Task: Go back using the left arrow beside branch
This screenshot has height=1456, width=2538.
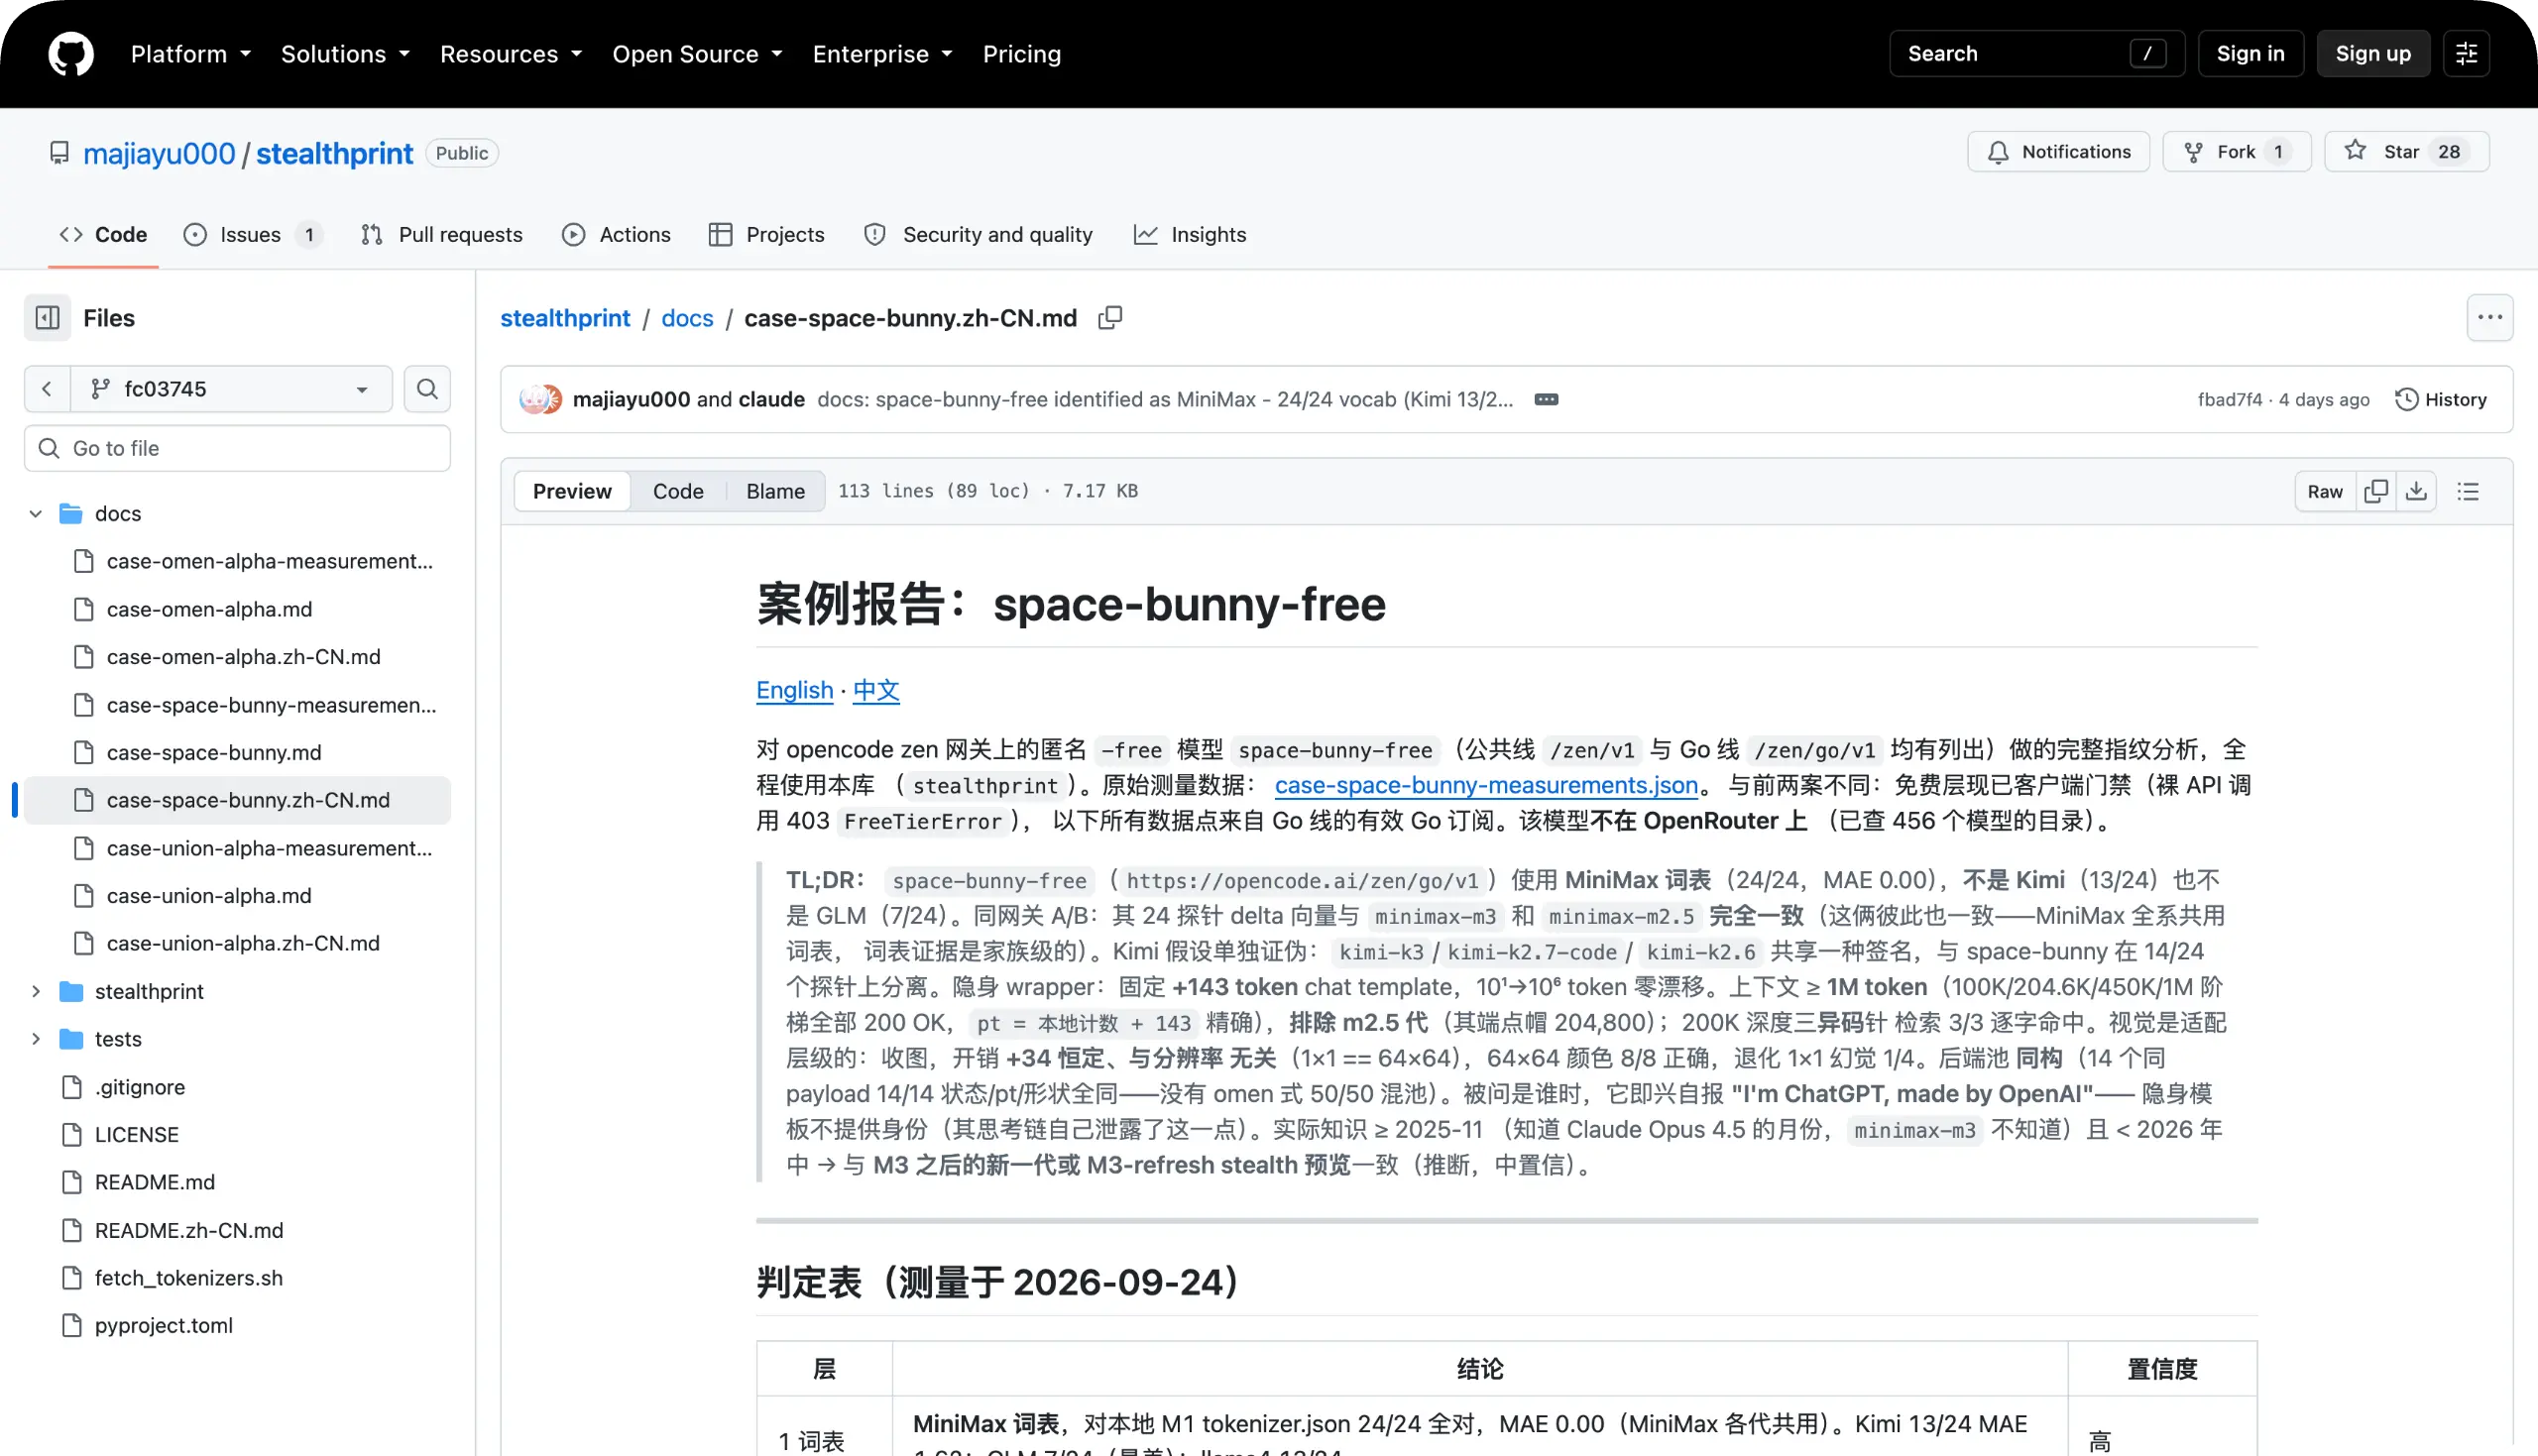Action: coord(47,389)
